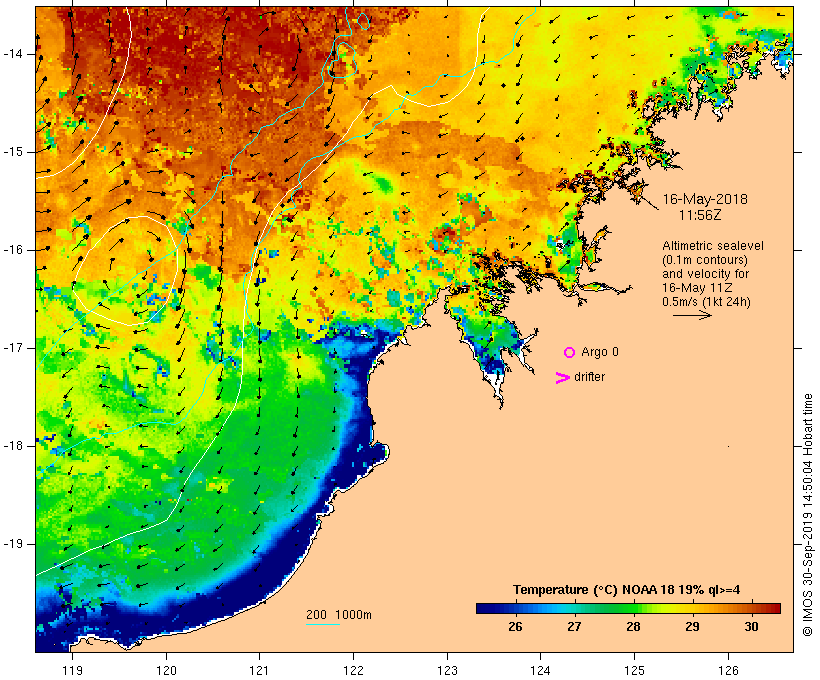
Task: Click the longitude axis label 119
Action: [72, 670]
